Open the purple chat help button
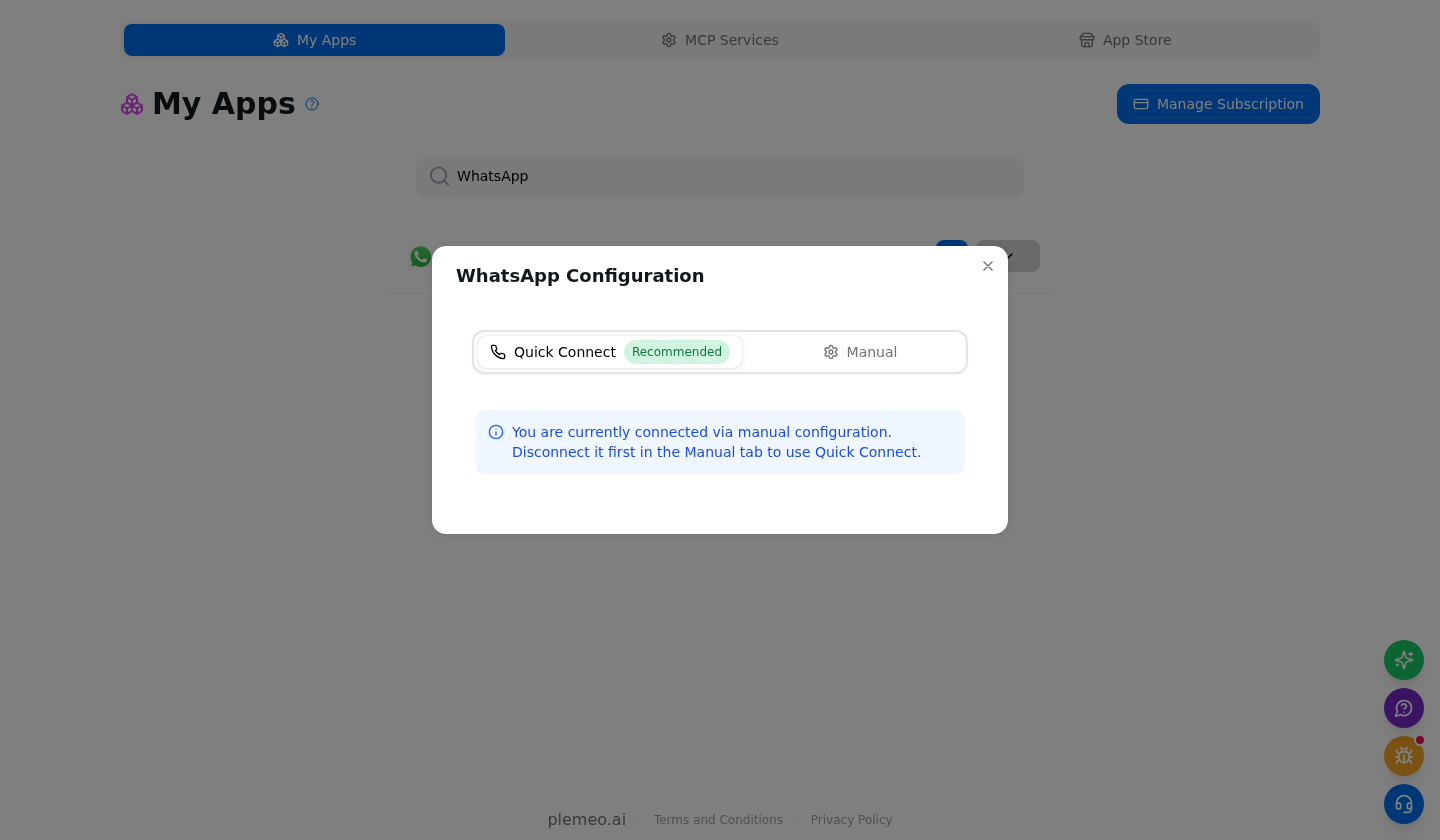This screenshot has height=840, width=1440. [x=1404, y=708]
